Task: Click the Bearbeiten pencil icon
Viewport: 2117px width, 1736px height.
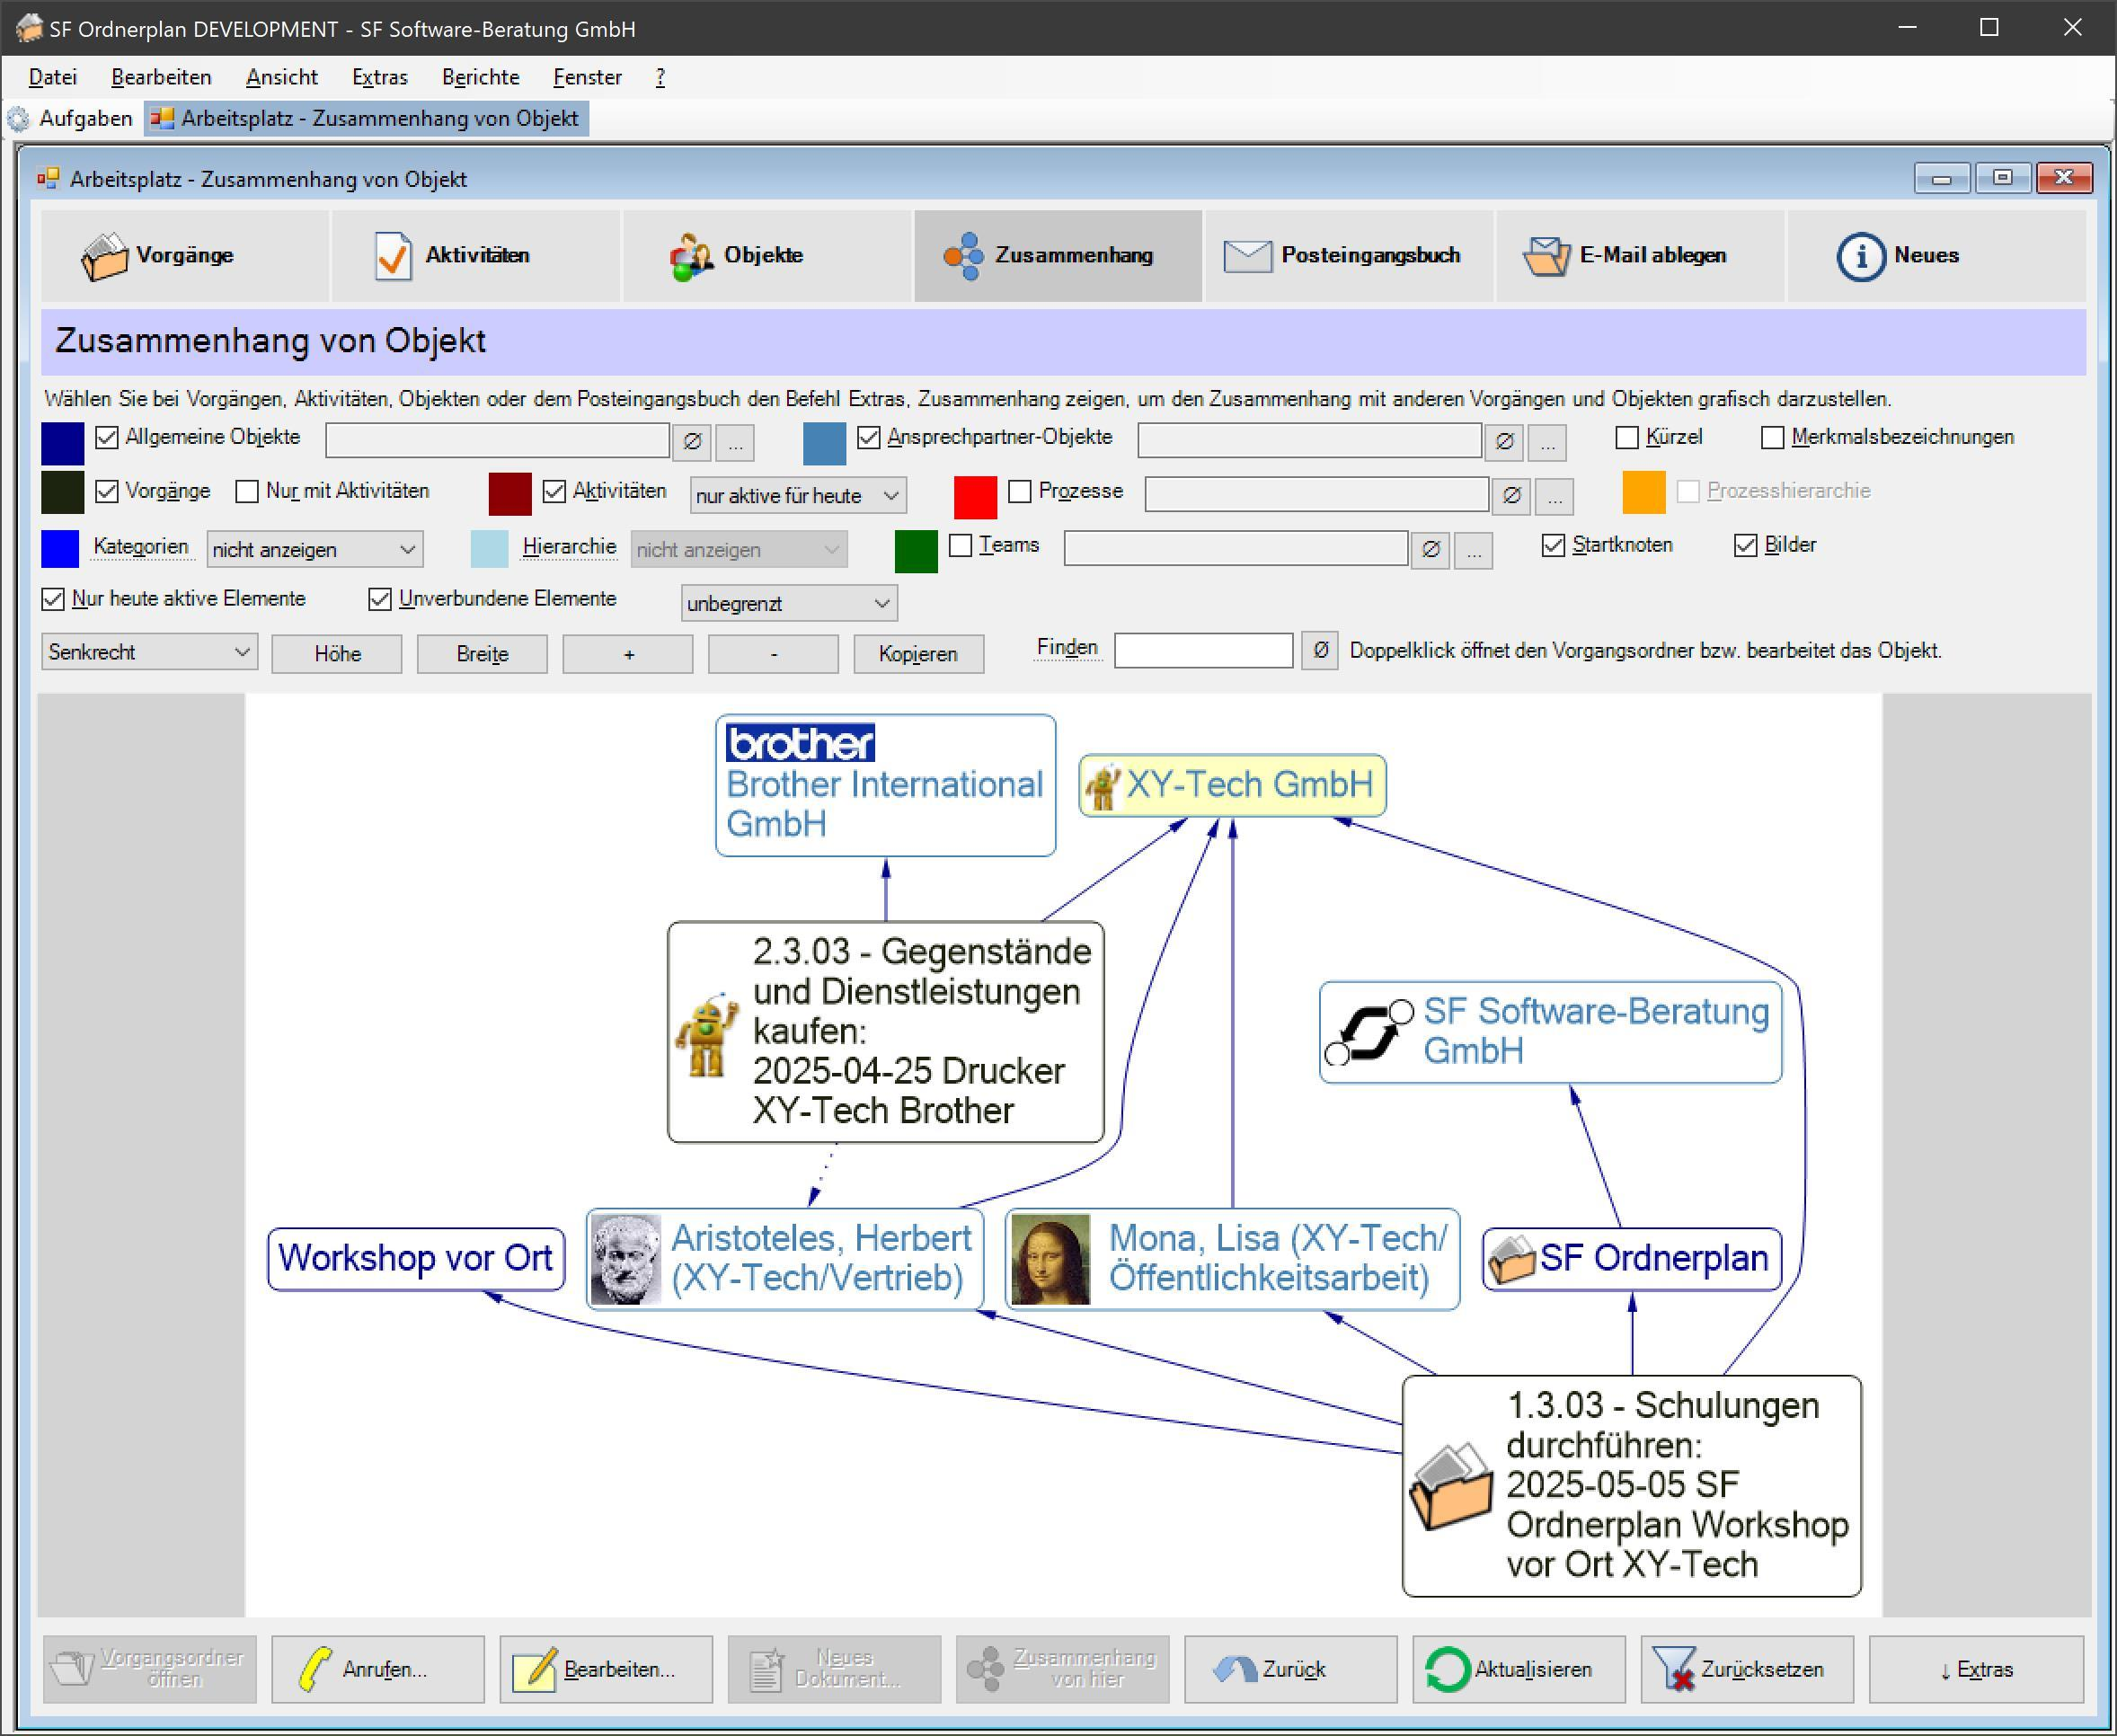Action: (x=534, y=1669)
